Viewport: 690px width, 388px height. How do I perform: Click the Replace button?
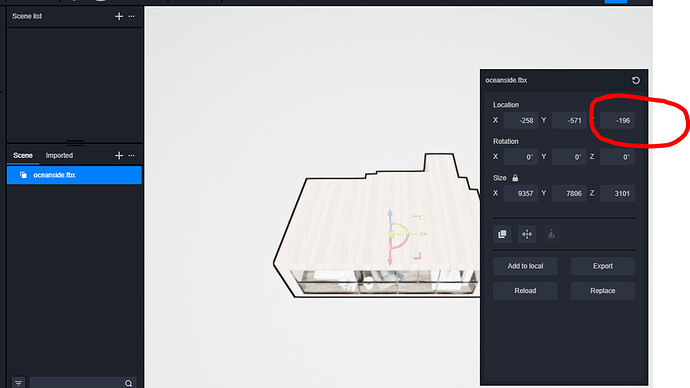tap(602, 291)
